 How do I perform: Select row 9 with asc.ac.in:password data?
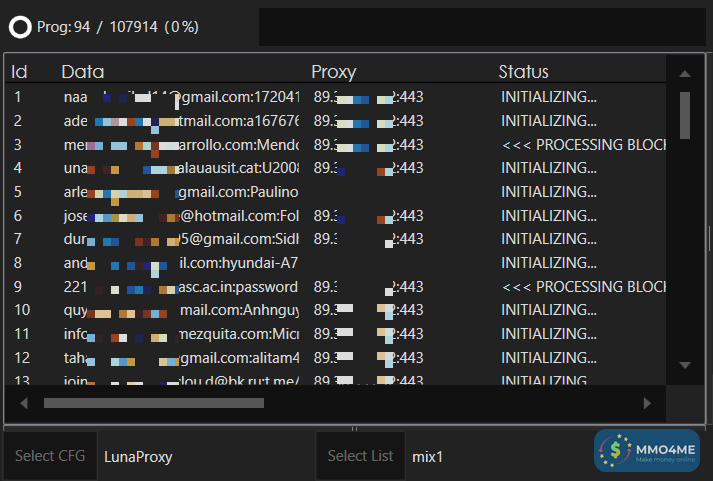(335, 287)
